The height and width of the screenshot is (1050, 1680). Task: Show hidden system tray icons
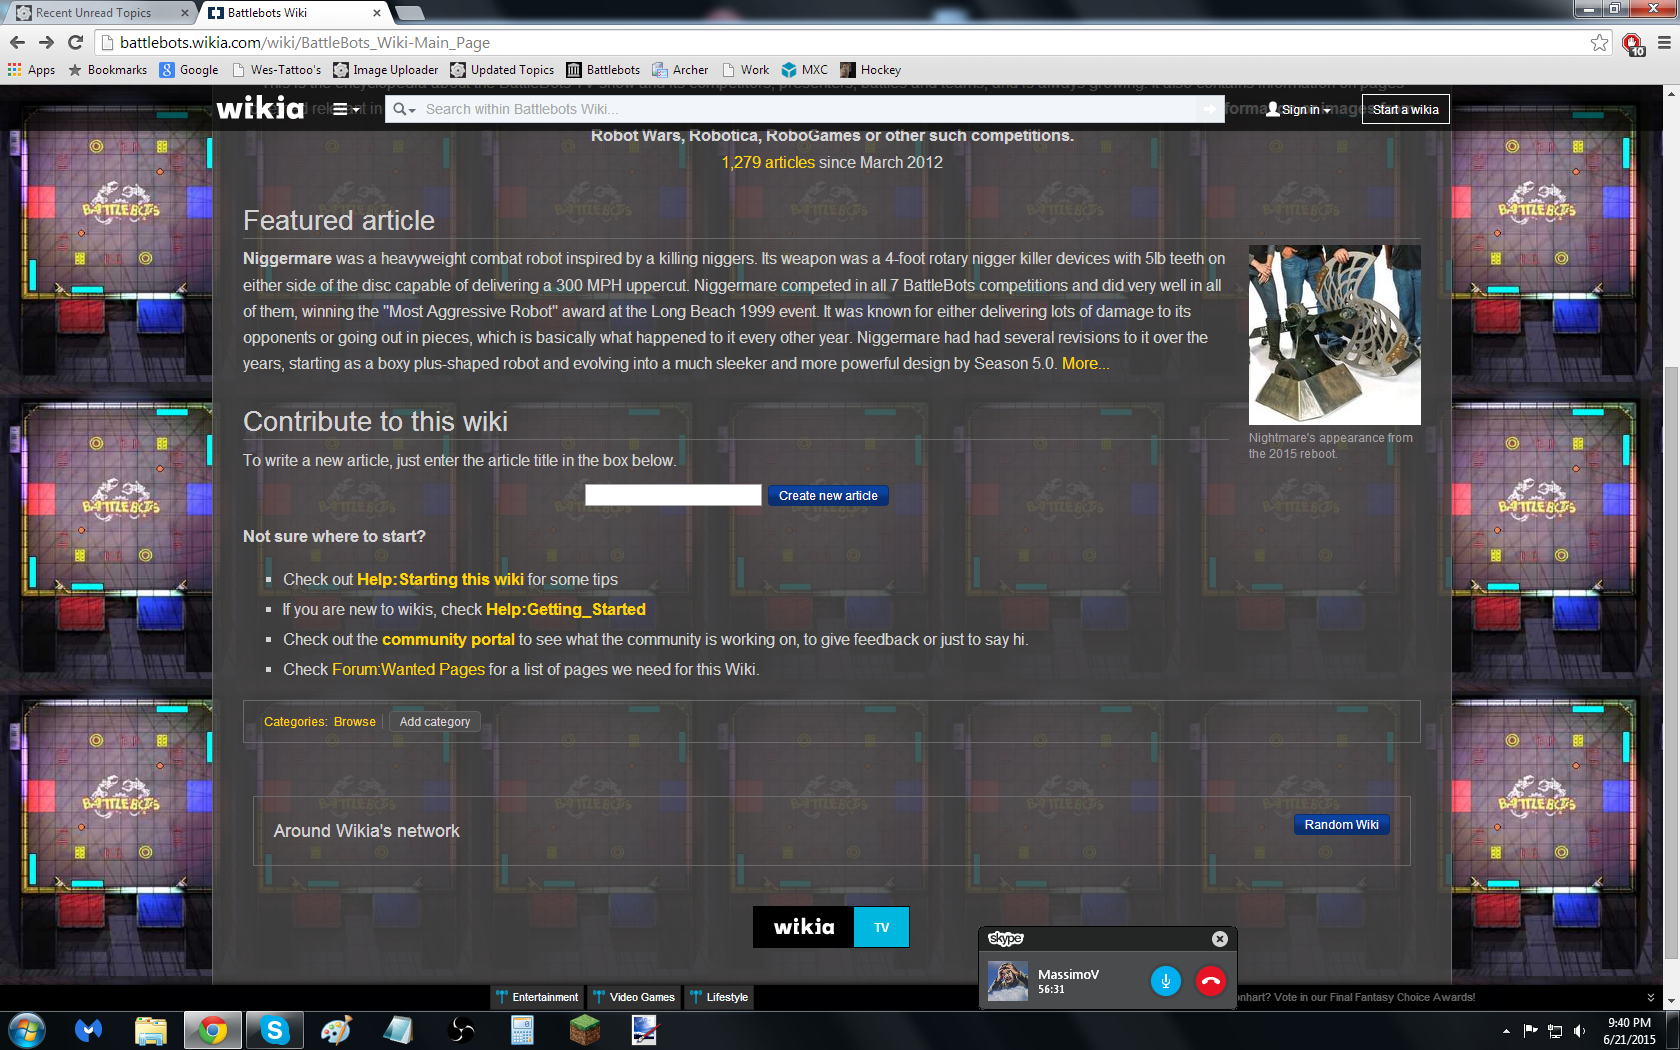coord(1506,1031)
